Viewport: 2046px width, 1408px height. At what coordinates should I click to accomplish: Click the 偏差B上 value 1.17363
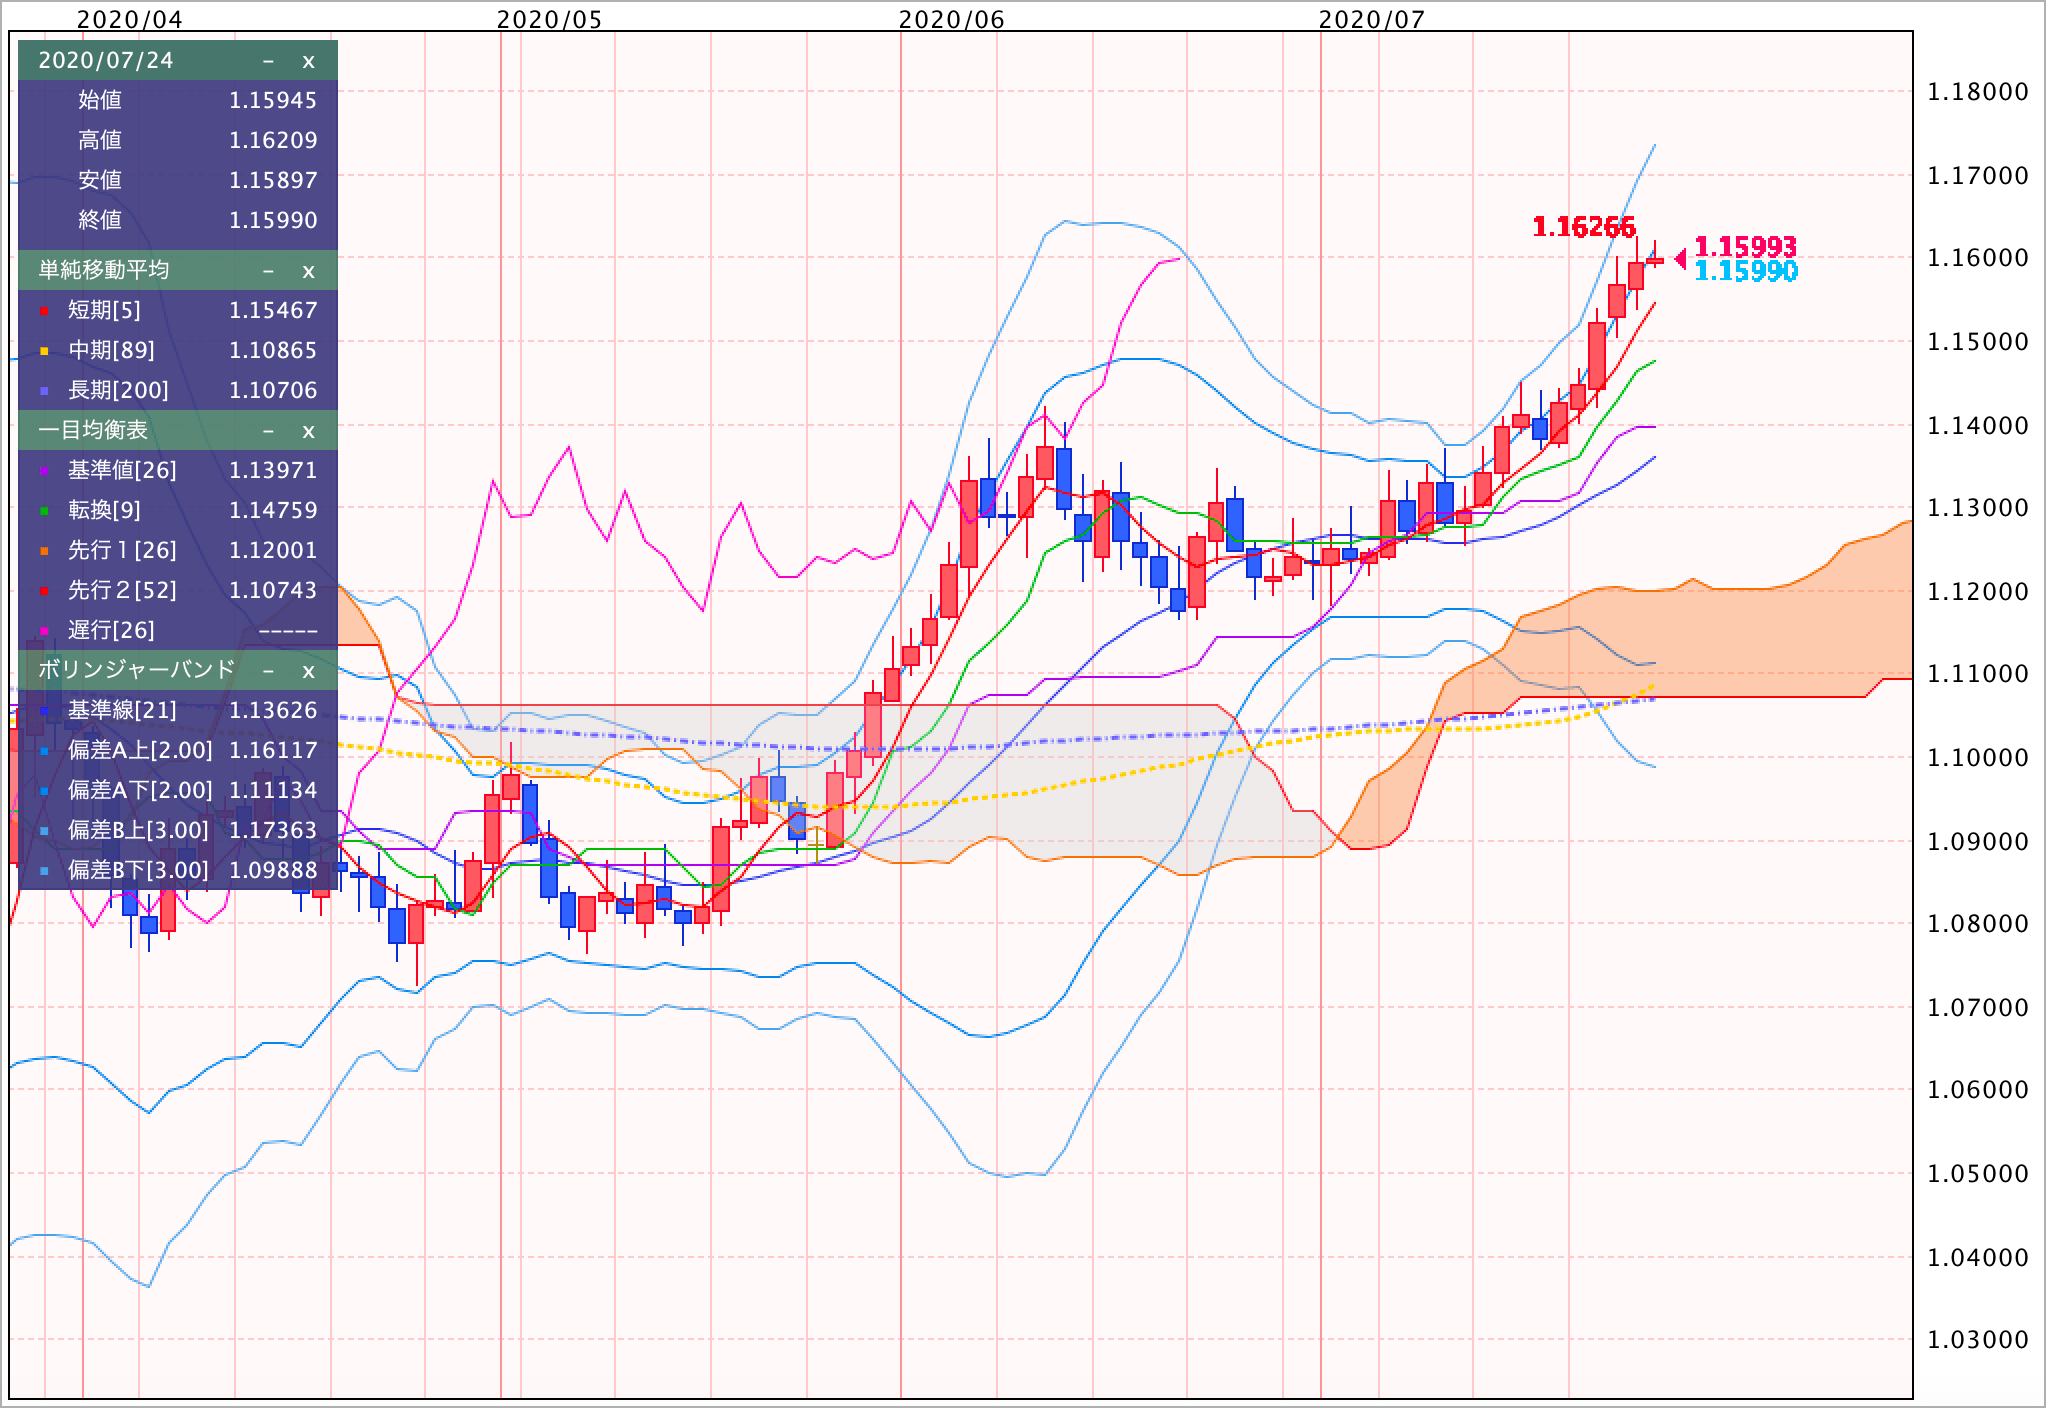(x=273, y=830)
